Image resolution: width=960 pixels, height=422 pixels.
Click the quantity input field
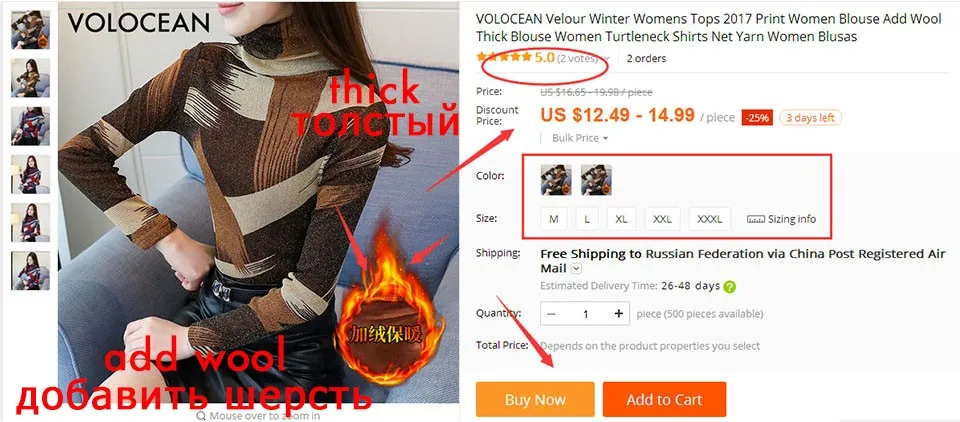(x=585, y=314)
